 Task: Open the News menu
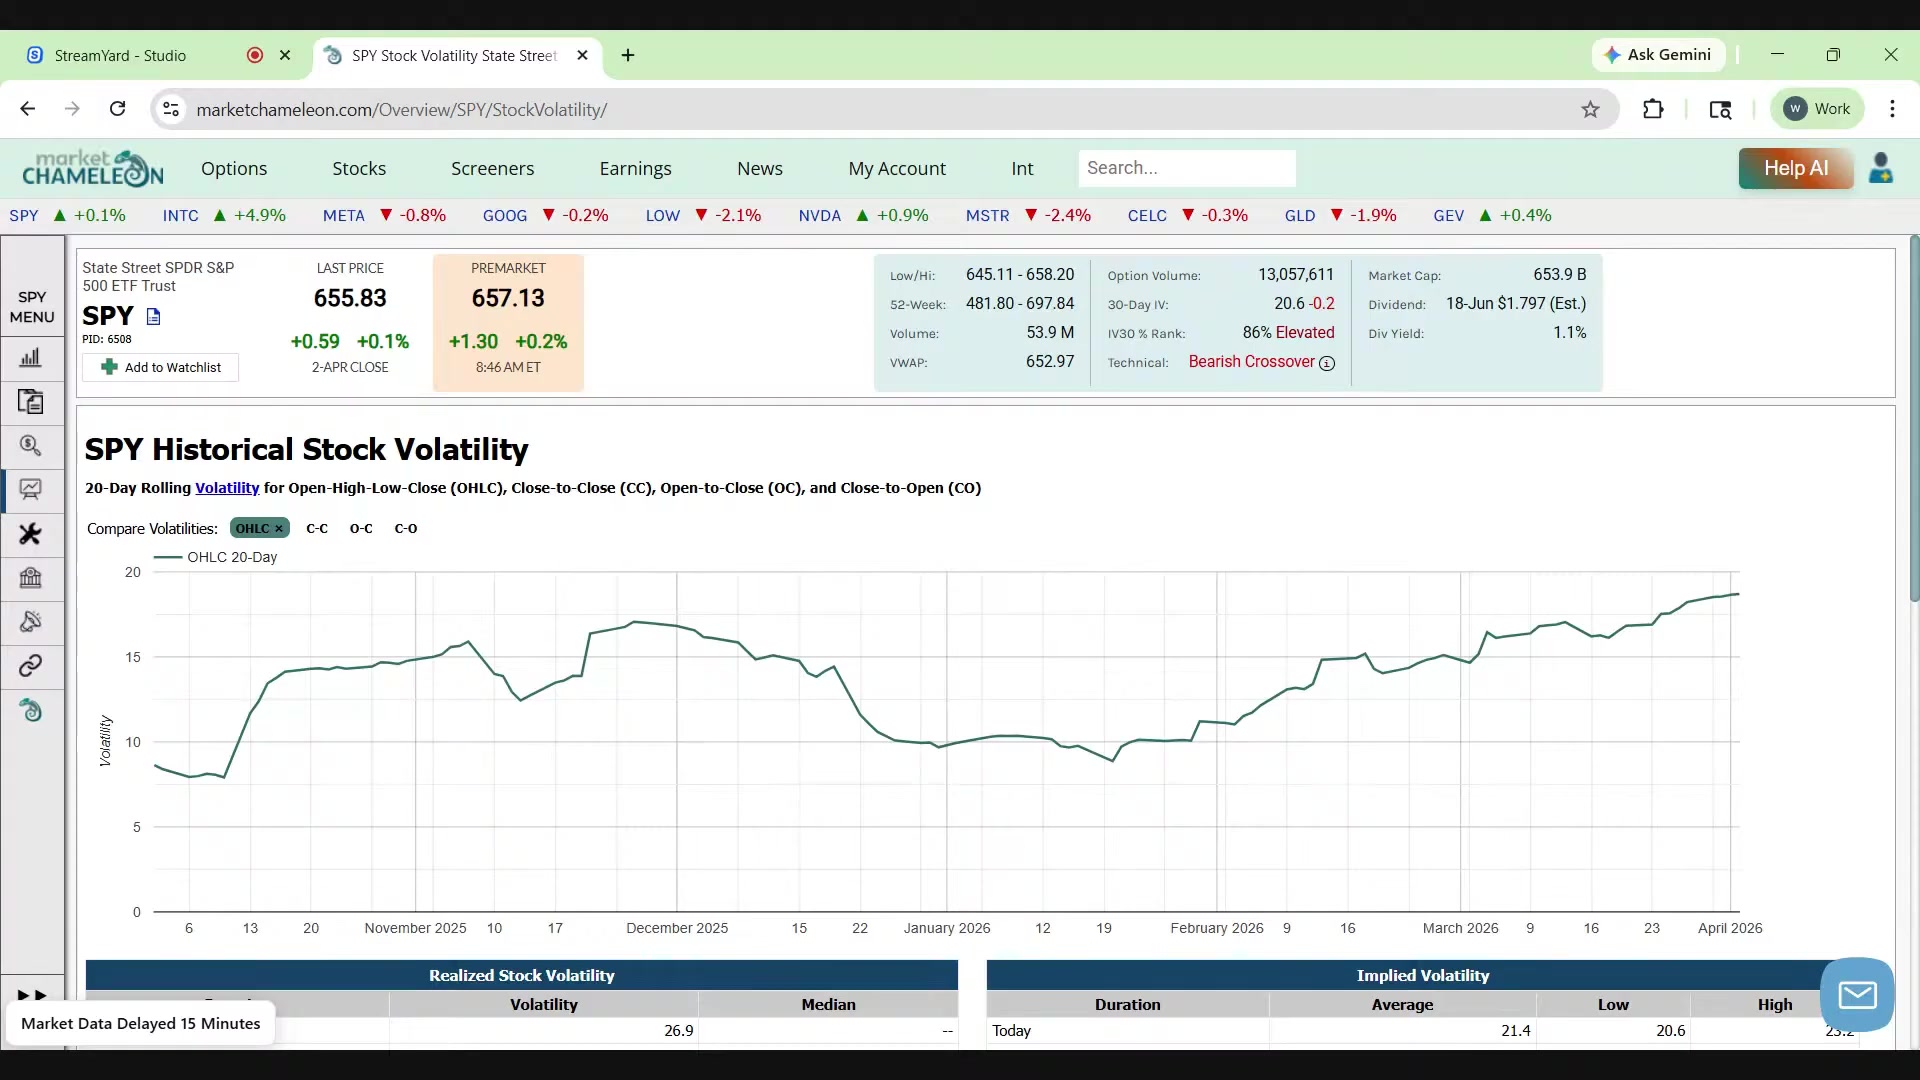(760, 168)
